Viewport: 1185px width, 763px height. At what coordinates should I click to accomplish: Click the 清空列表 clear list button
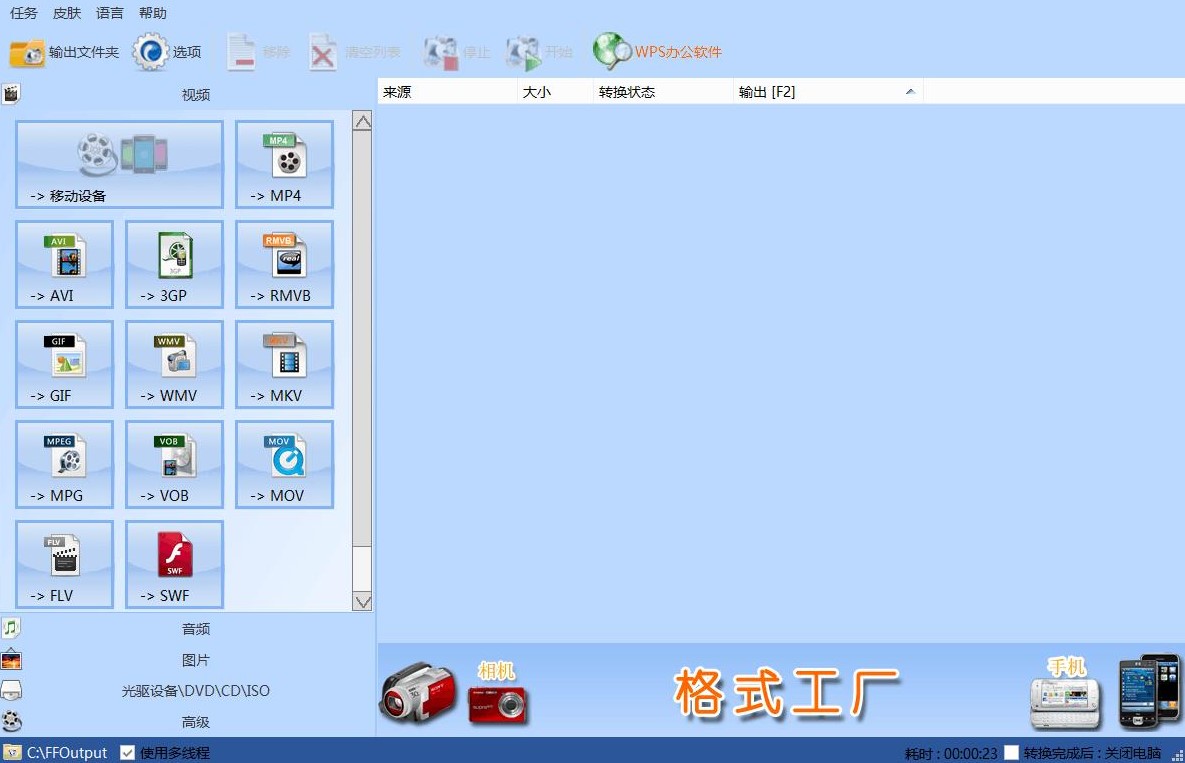coord(354,52)
